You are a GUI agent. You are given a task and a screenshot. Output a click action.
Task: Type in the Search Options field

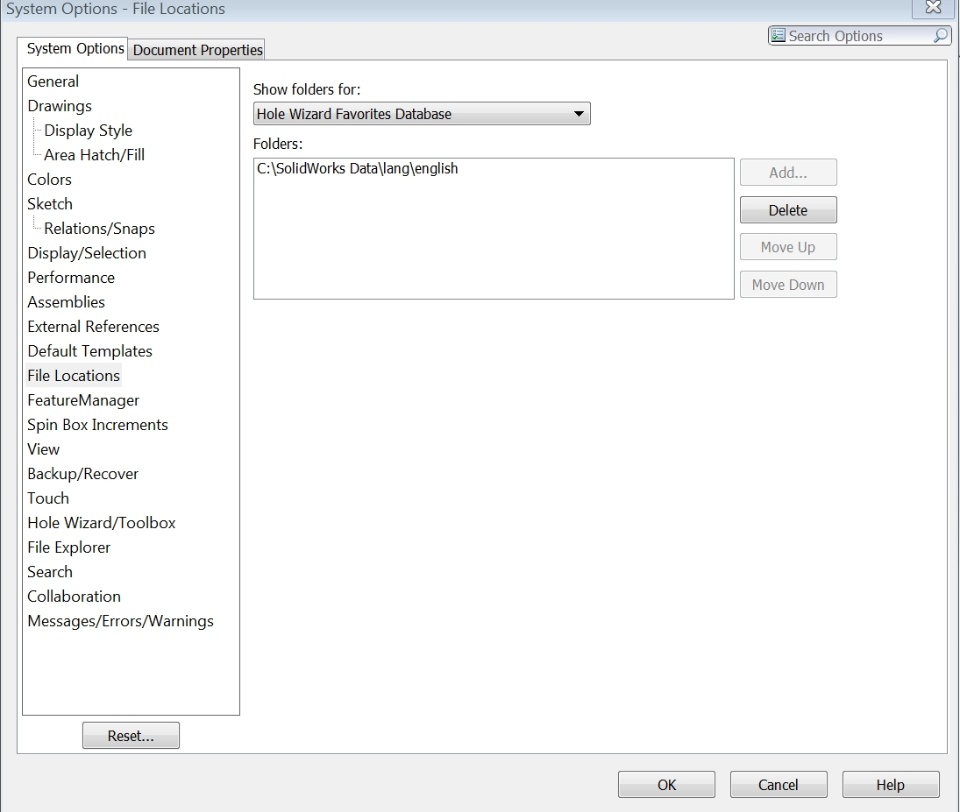tap(858, 36)
